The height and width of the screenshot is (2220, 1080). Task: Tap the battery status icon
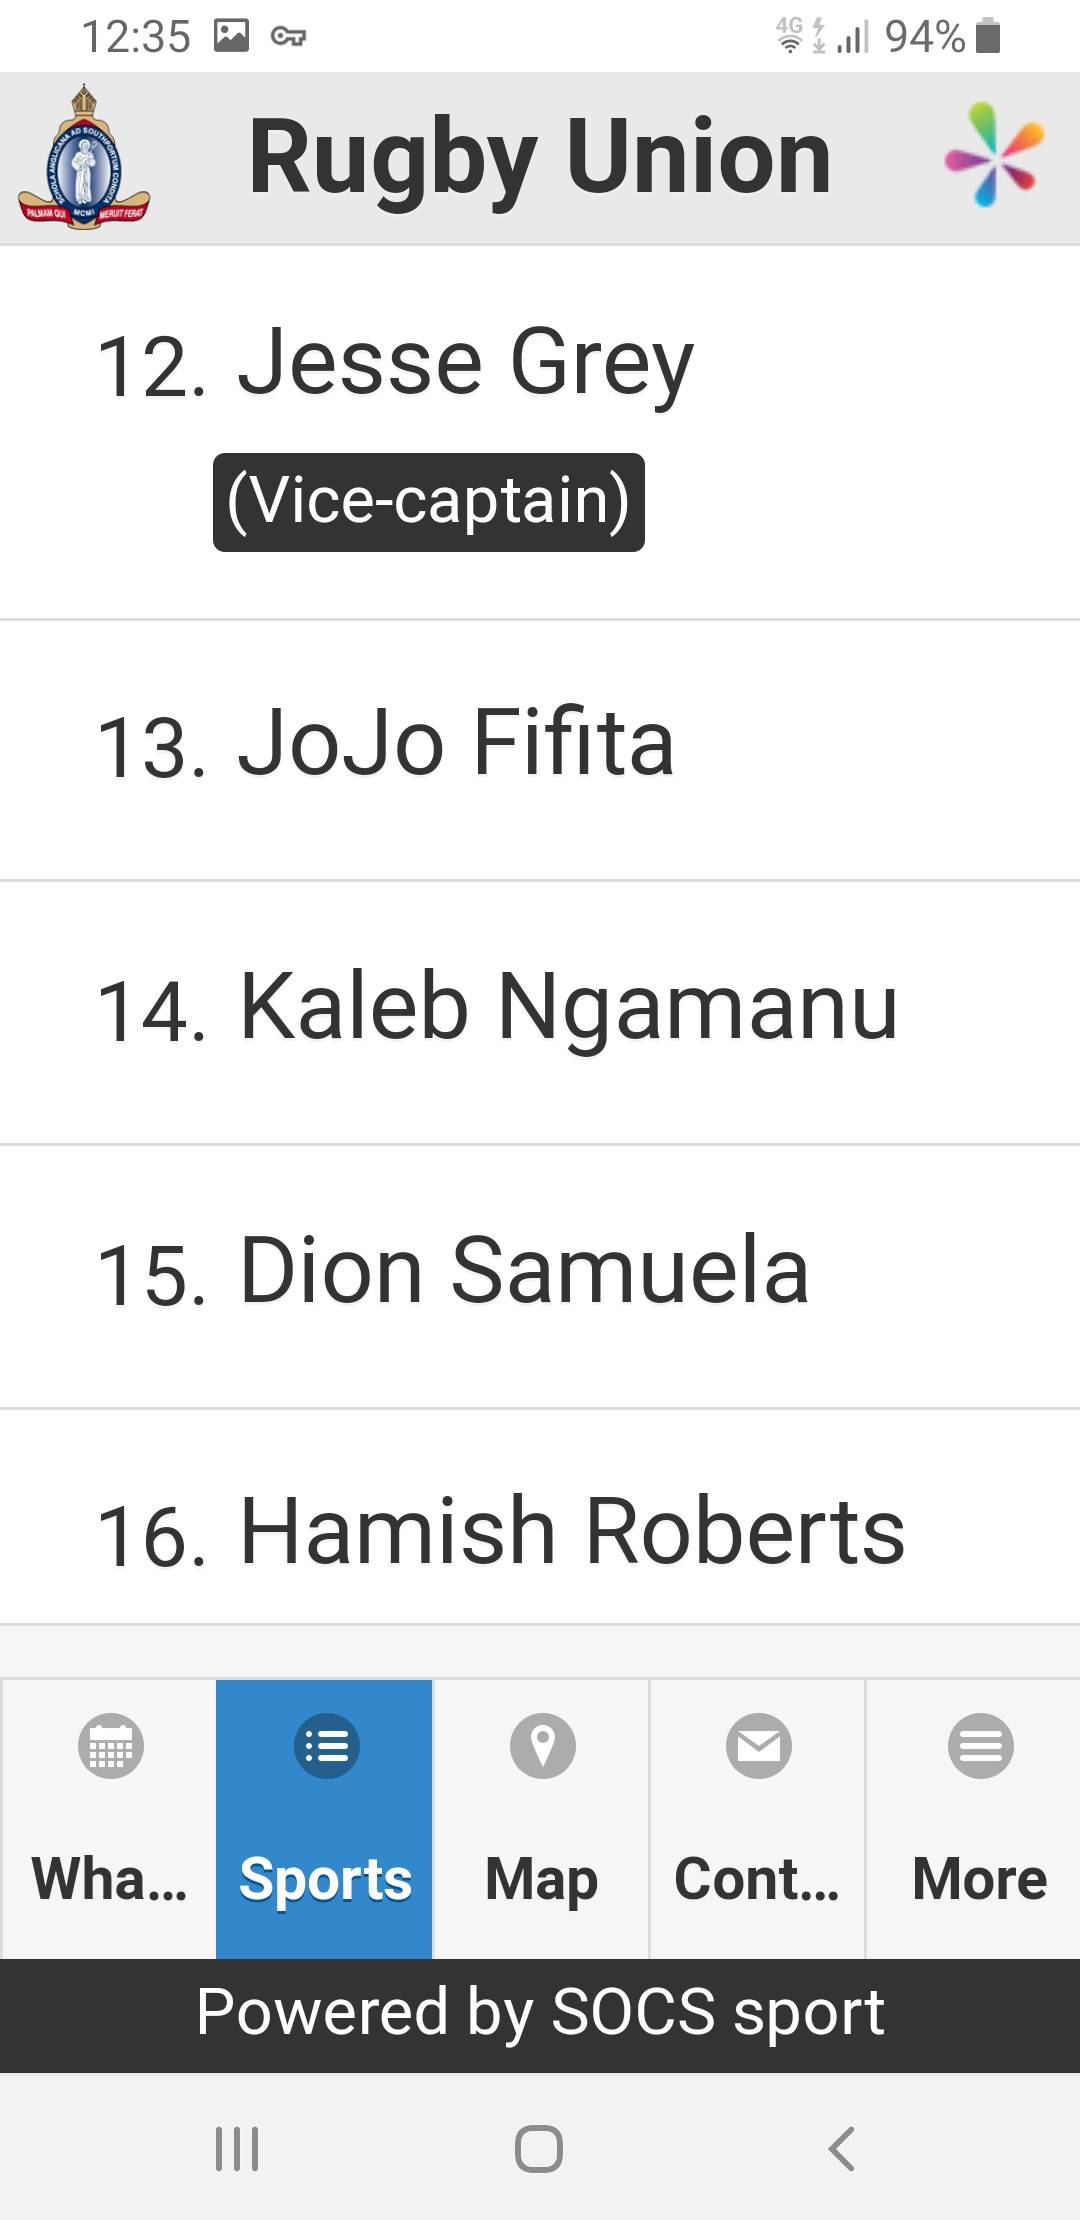[x=988, y=37]
